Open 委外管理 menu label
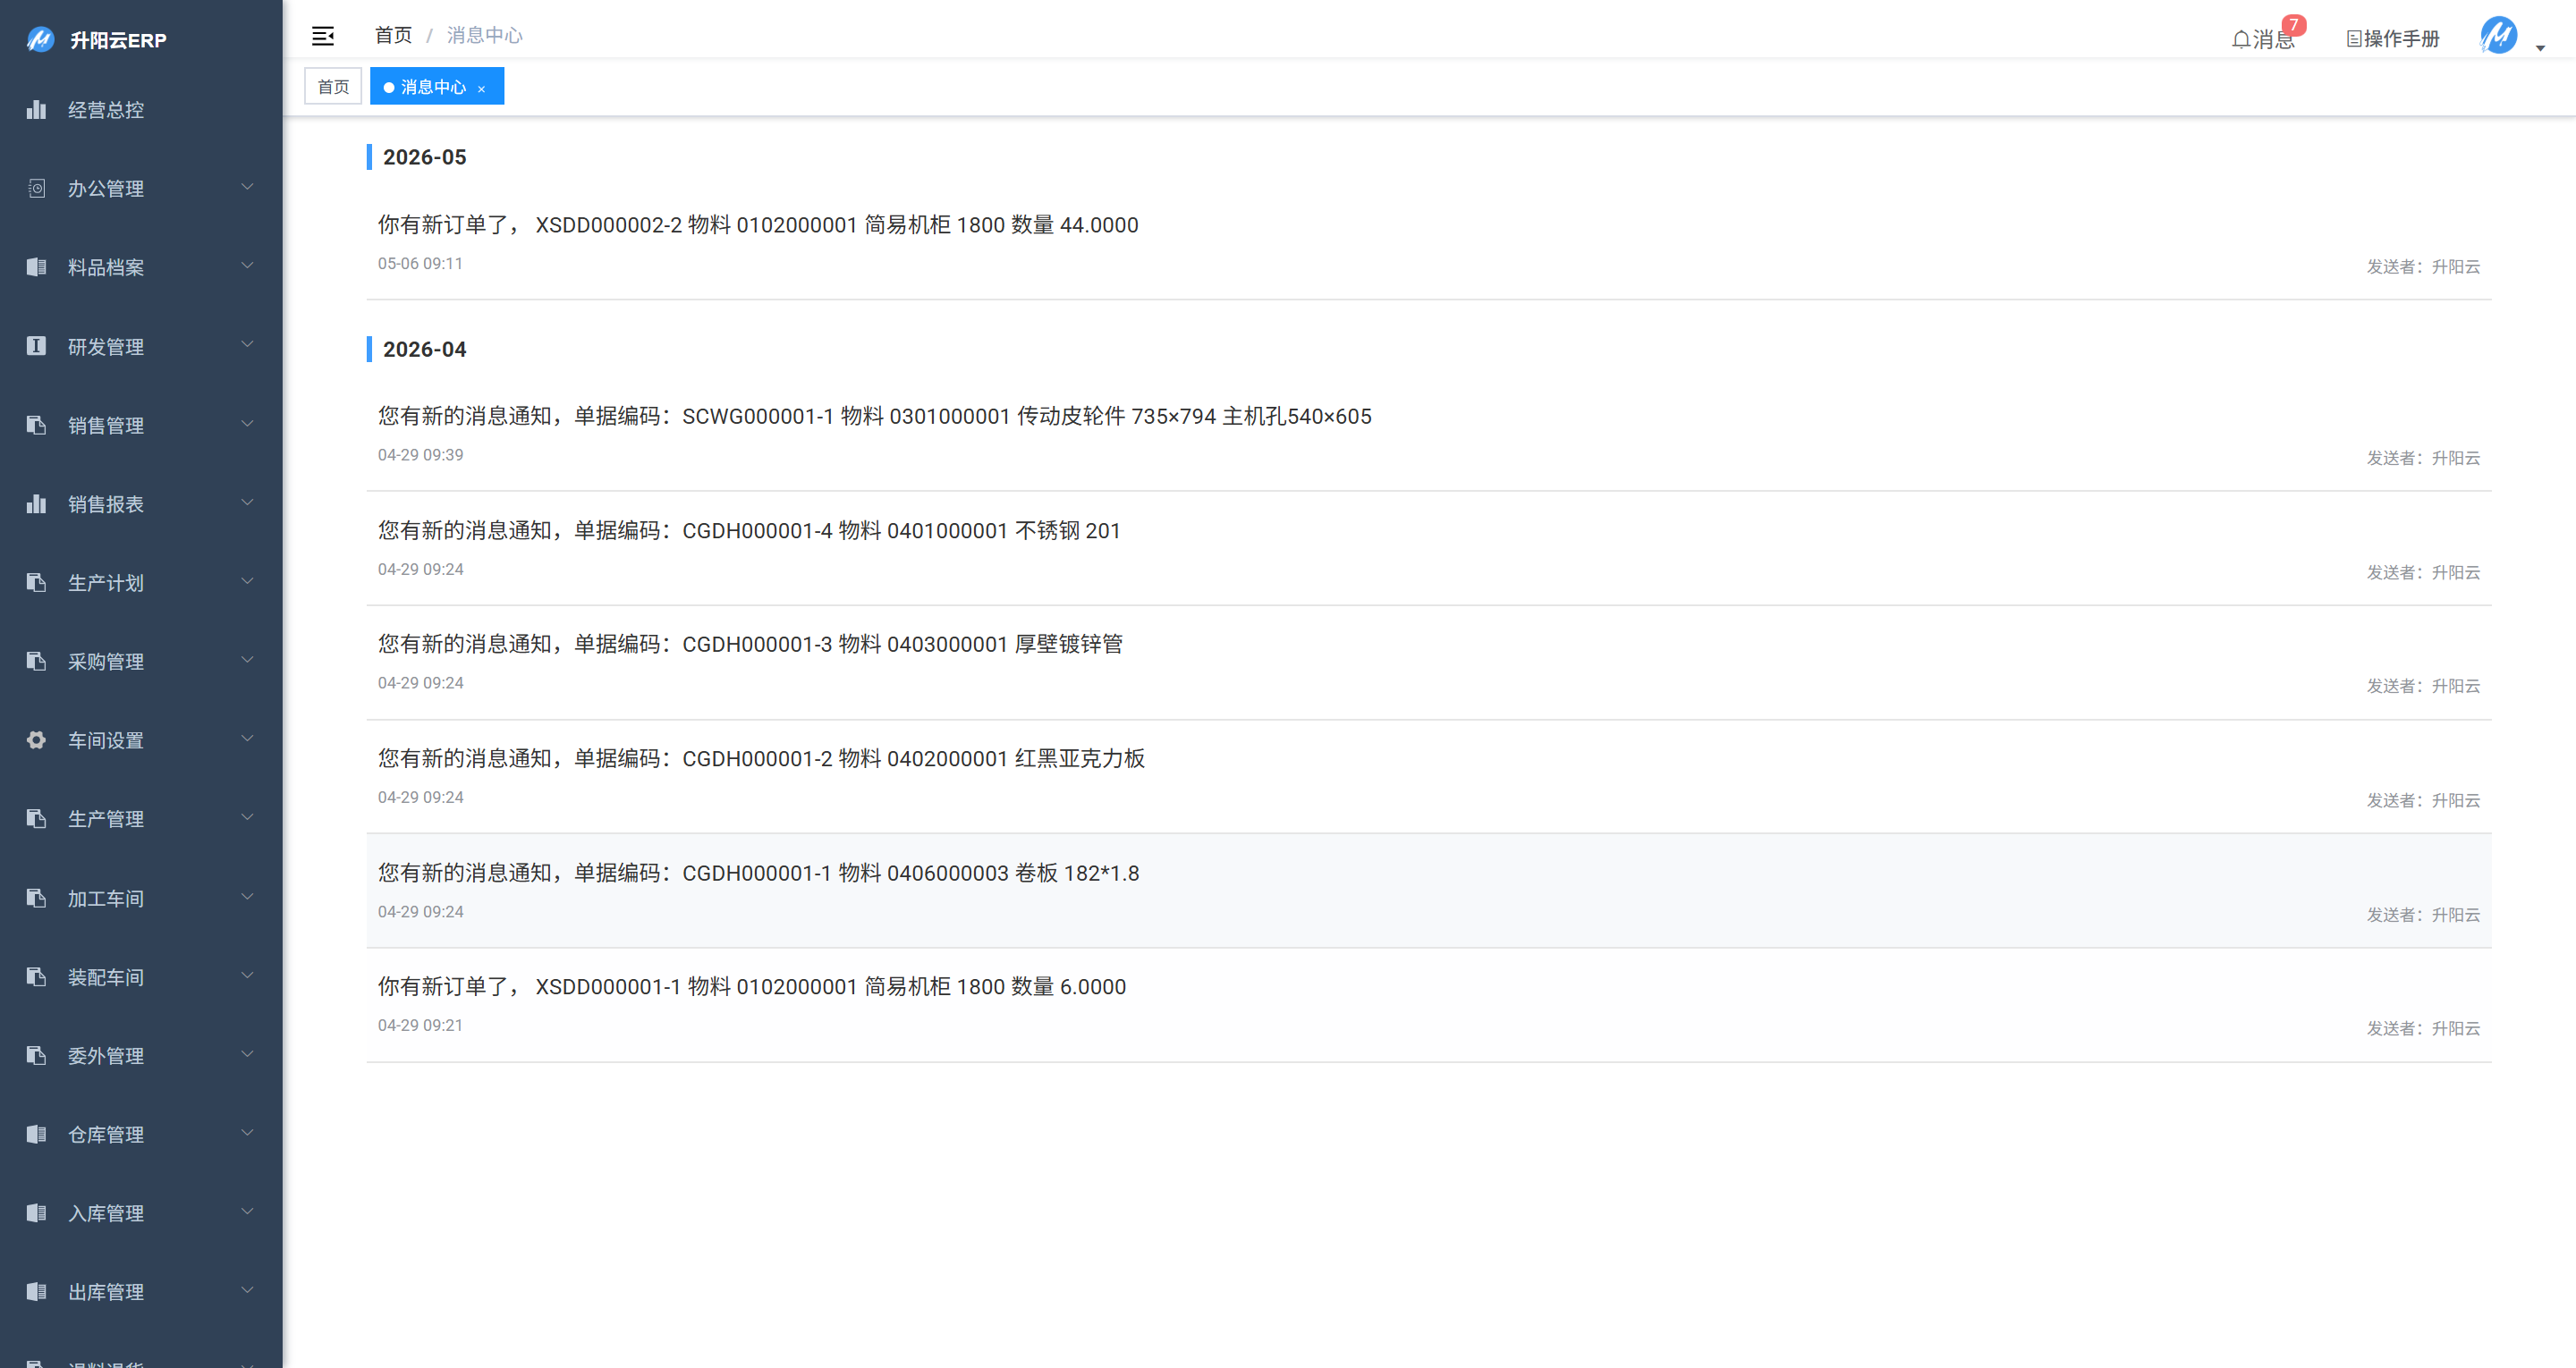Screen dimensions: 2576x1368 pyautogui.click(x=106, y=1056)
